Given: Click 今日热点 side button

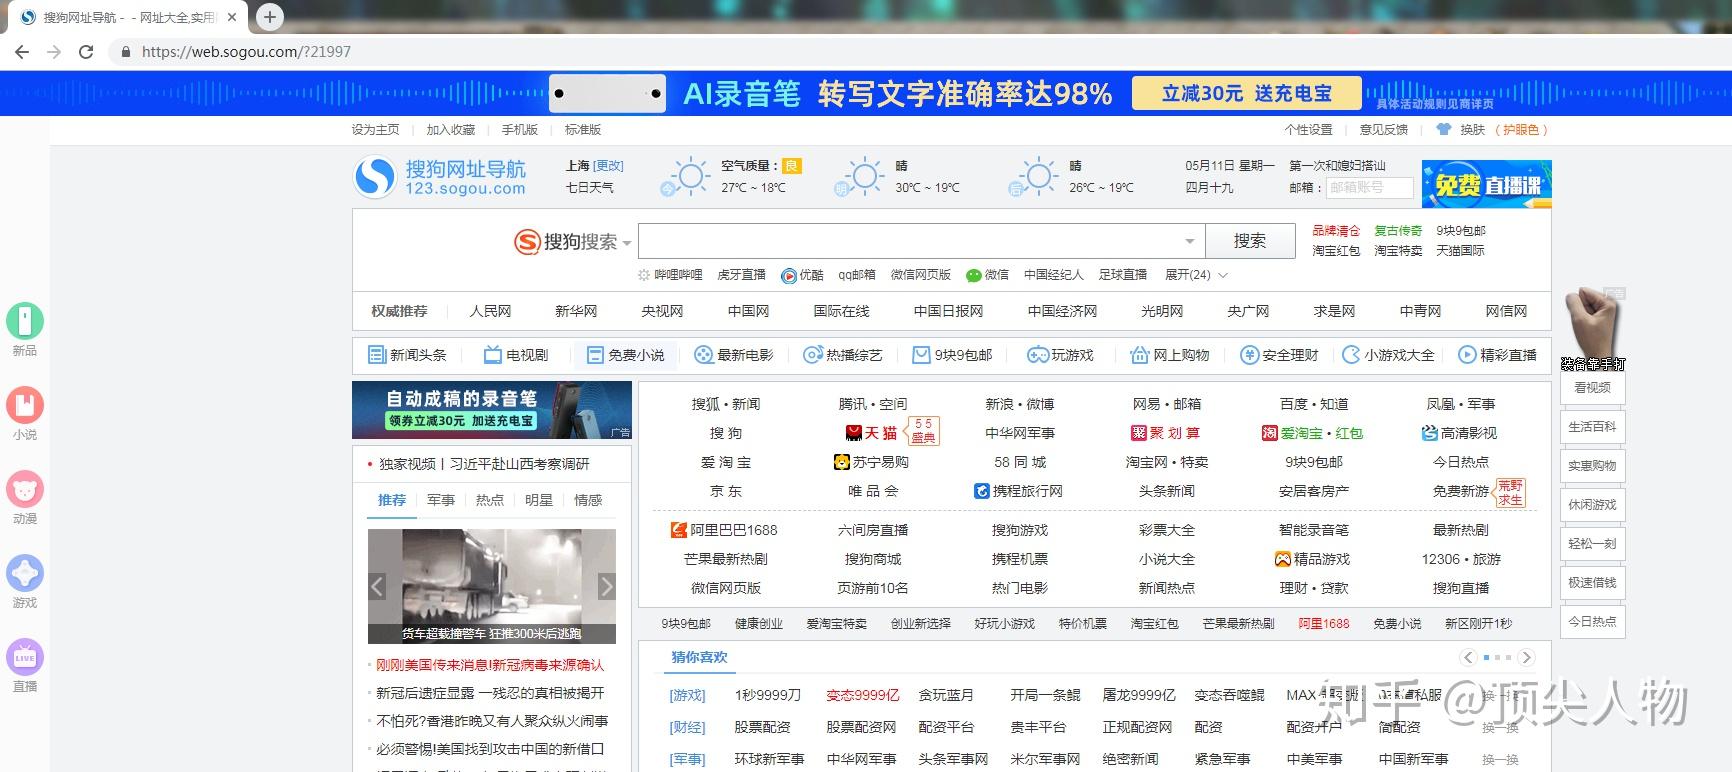Looking at the screenshot, I should (x=1592, y=622).
